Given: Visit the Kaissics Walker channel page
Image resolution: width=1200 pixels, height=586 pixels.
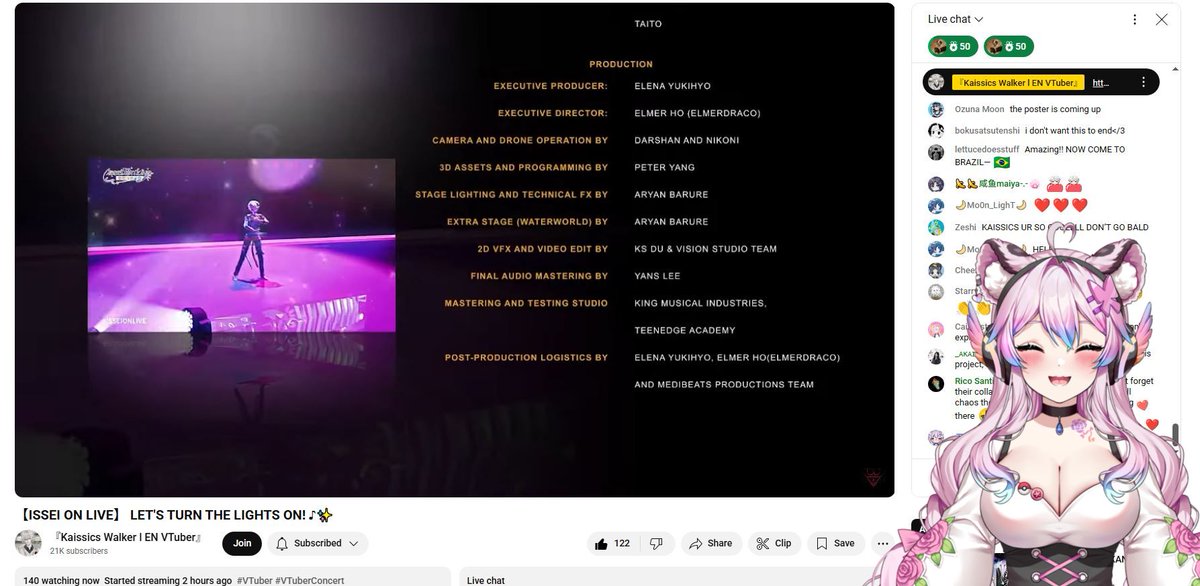Looking at the screenshot, I should click(125, 536).
